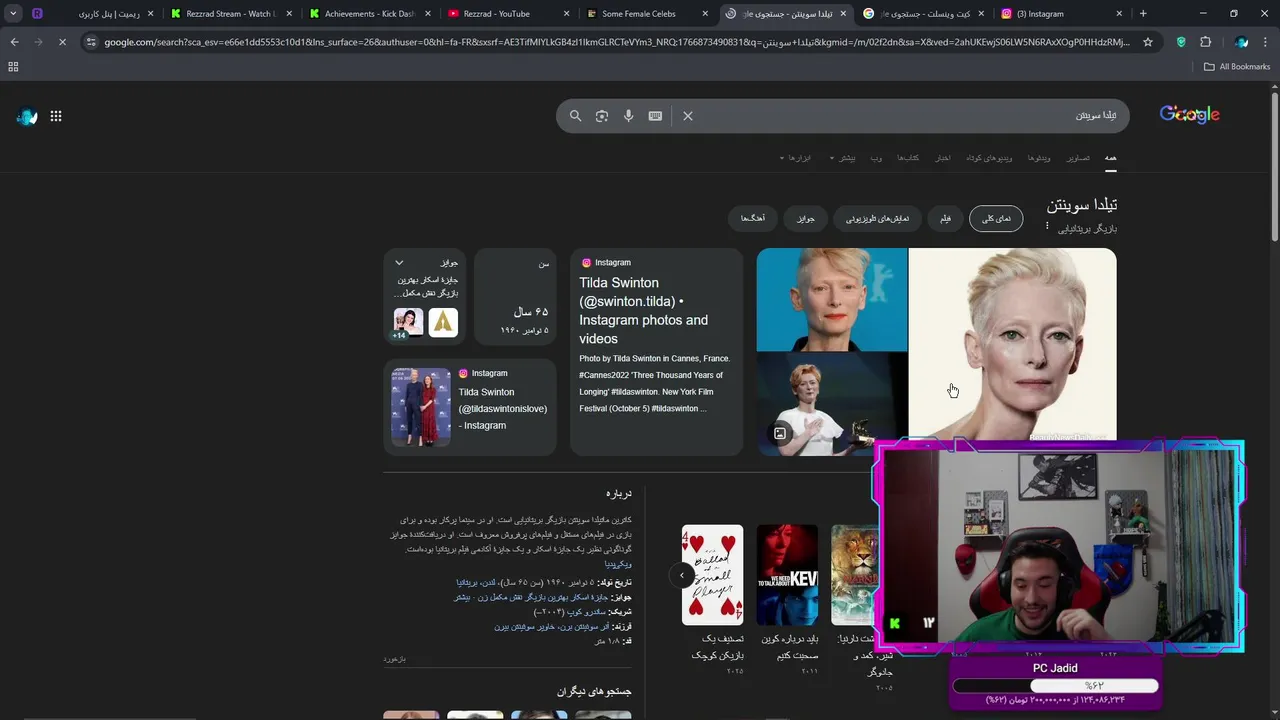The height and width of the screenshot is (720, 1280).
Task: Go back to the previous page
Action: click(x=14, y=42)
